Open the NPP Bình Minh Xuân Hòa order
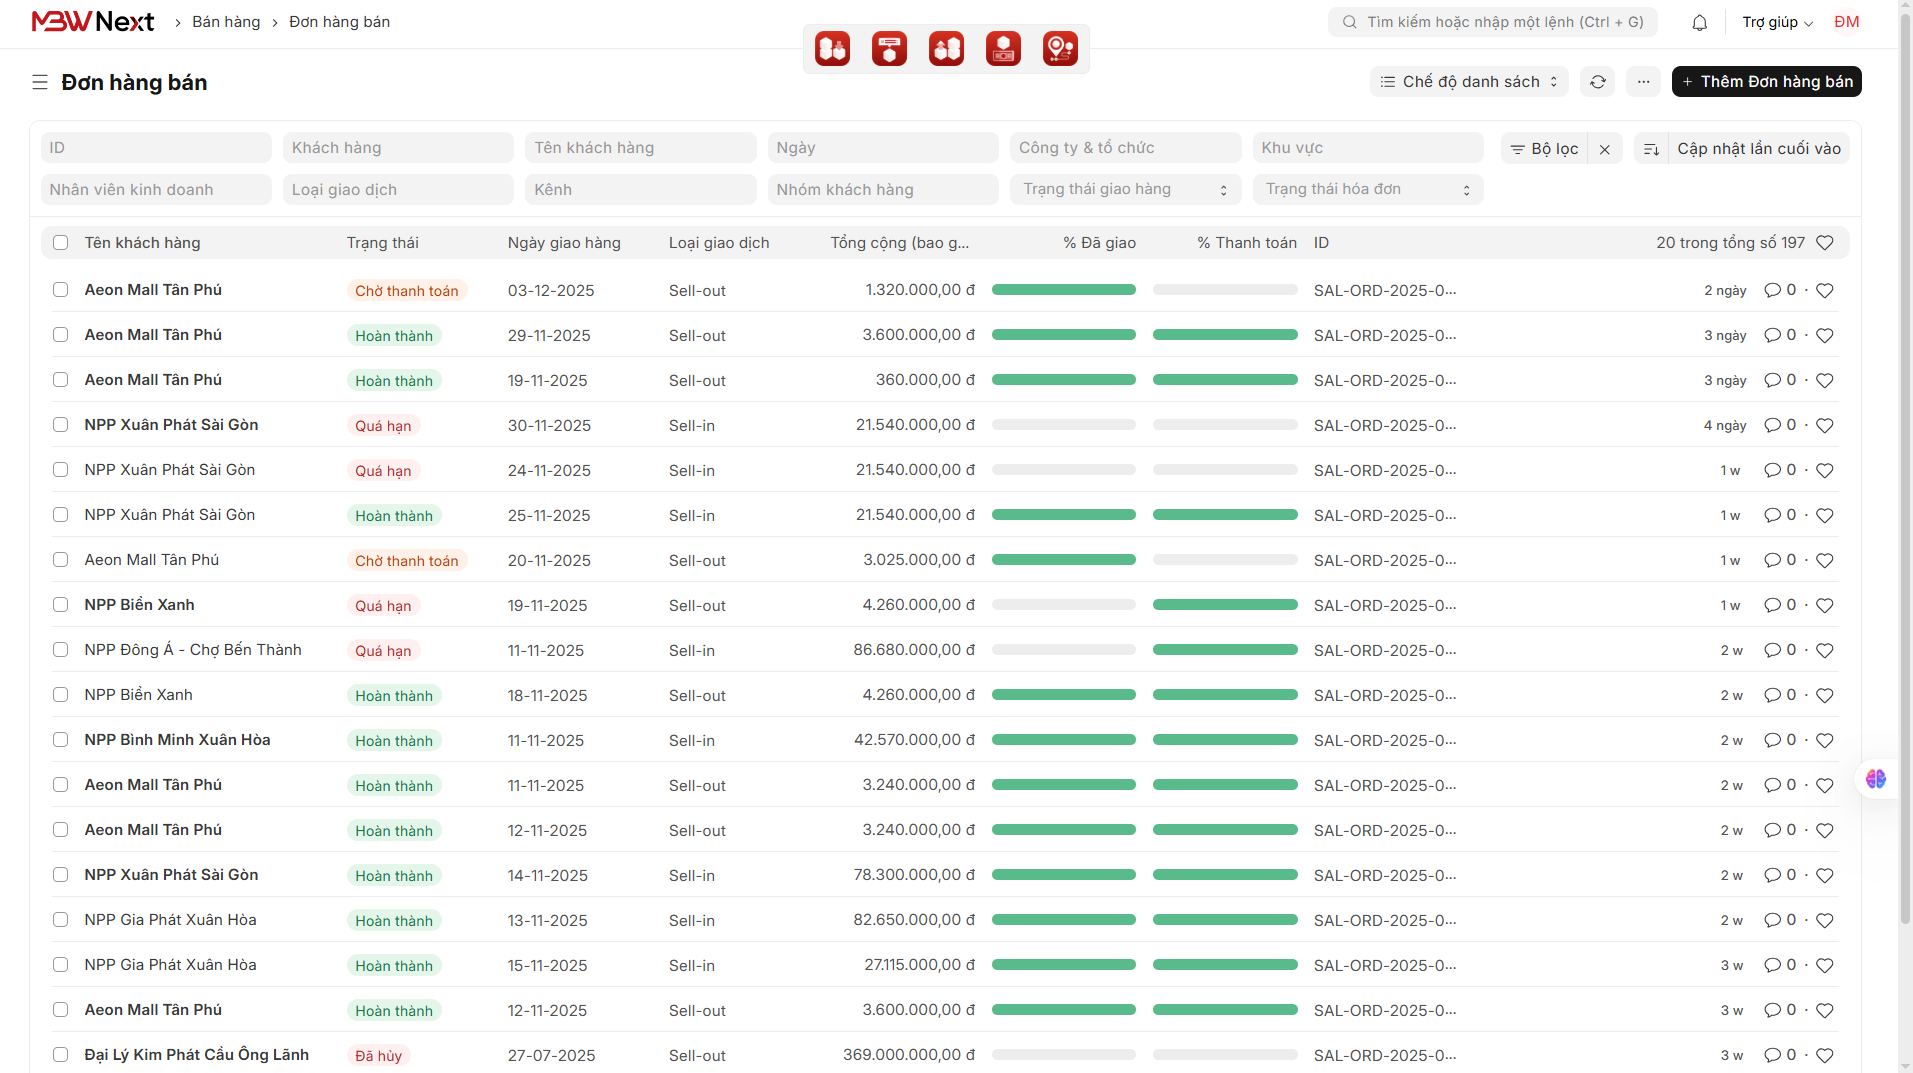Screen dimensions: 1913x1073 tap(177, 740)
